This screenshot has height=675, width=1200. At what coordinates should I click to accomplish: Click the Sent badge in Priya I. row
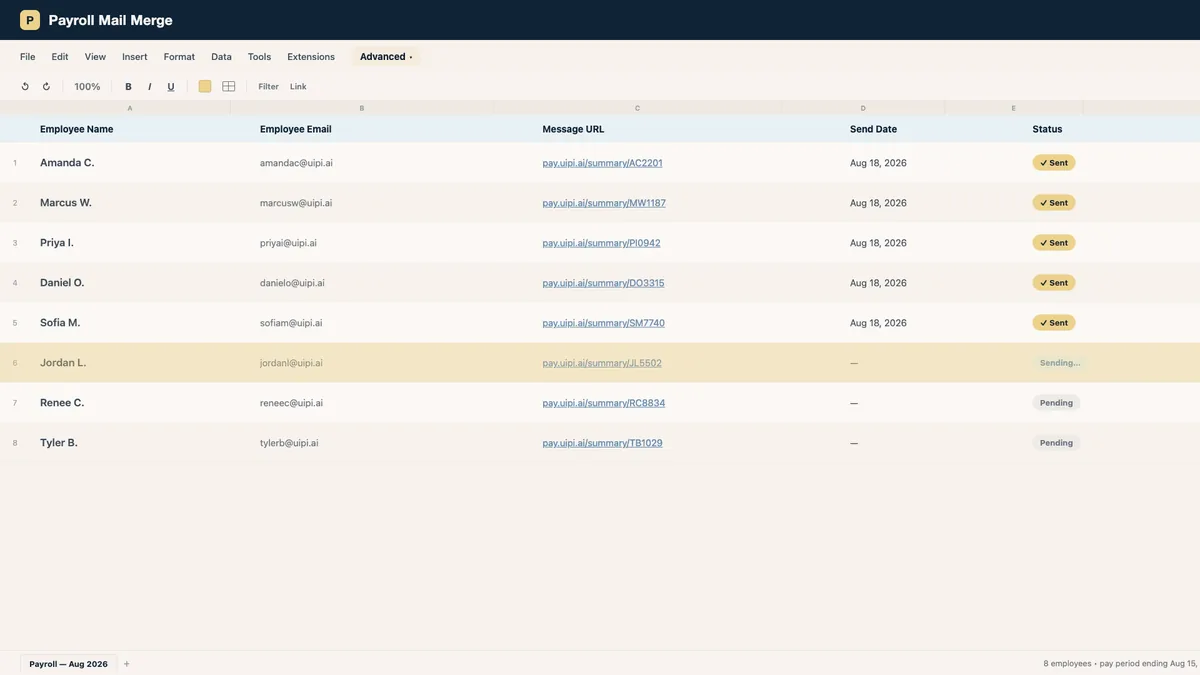pyautogui.click(x=1054, y=243)
